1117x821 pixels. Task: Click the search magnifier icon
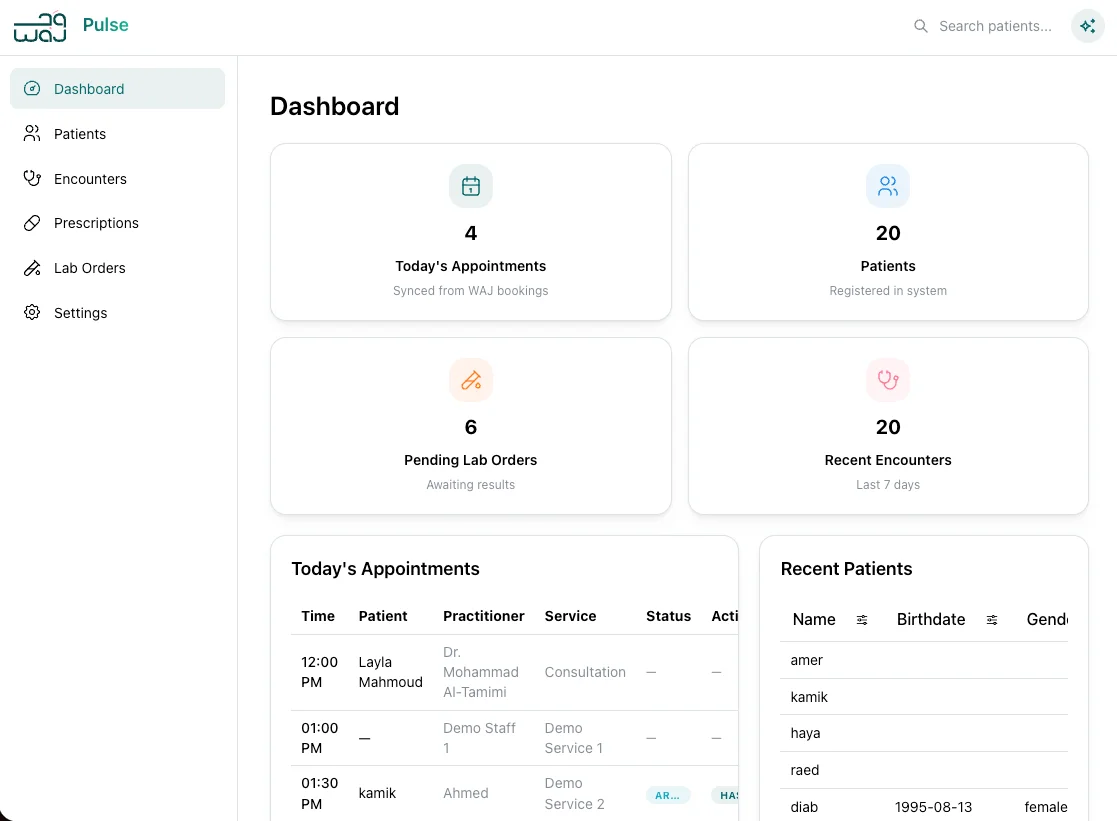click(x=921, y=26)
